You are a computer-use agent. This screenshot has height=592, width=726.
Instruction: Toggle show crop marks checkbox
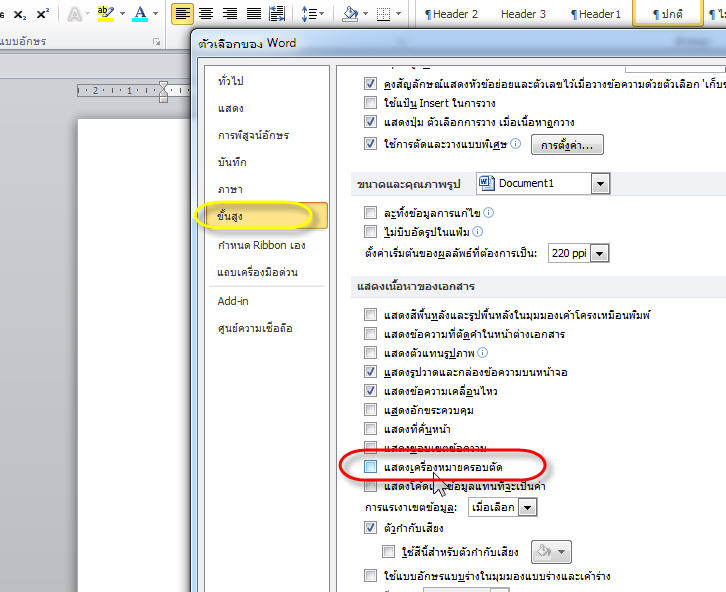[370, 467]
